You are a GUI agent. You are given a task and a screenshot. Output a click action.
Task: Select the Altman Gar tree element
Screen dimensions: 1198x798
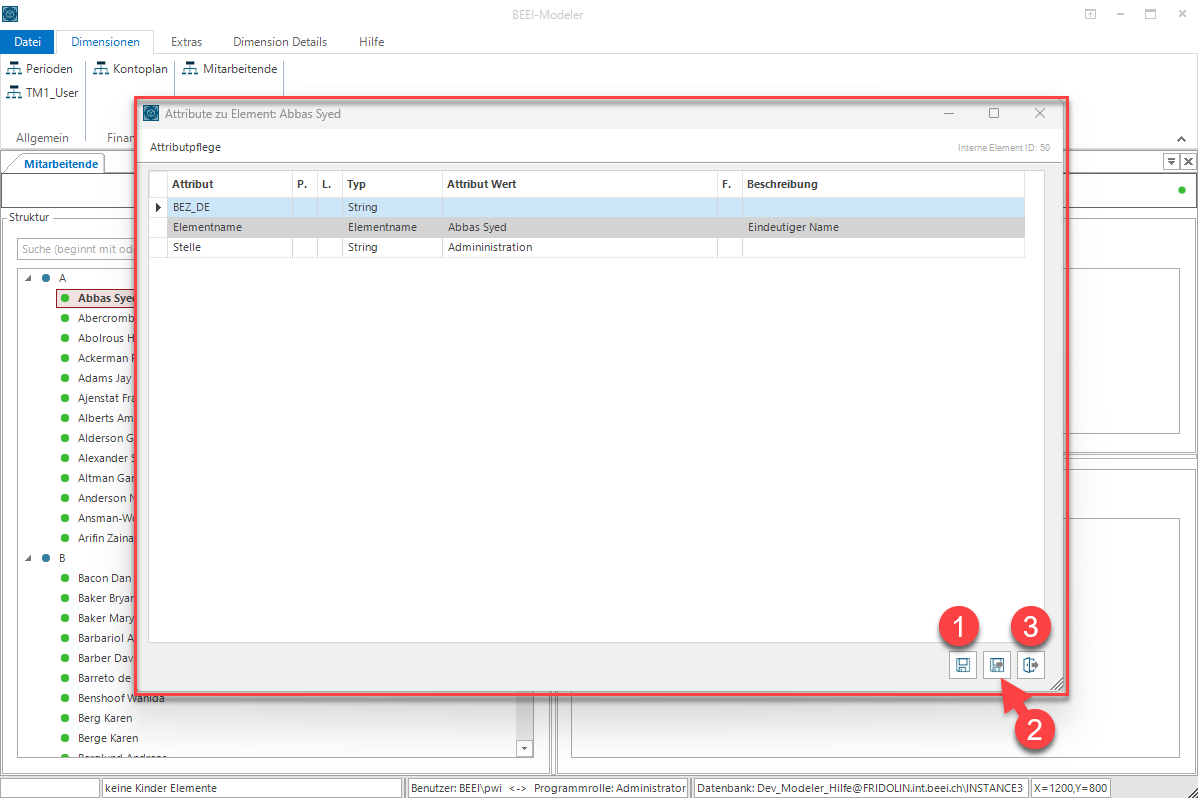click(105, 478)
